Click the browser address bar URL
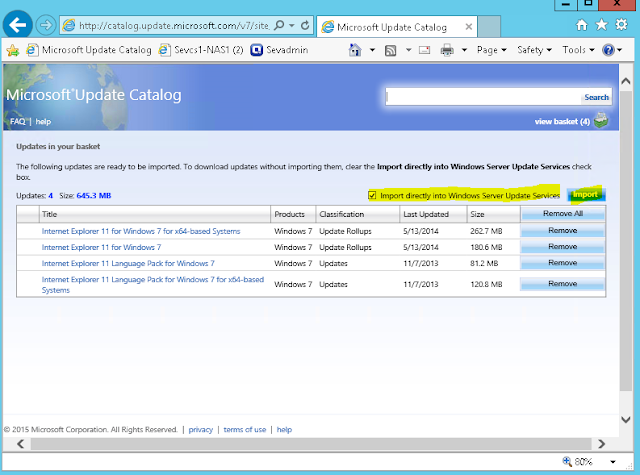Screen dimensions: 640x475 174,26
